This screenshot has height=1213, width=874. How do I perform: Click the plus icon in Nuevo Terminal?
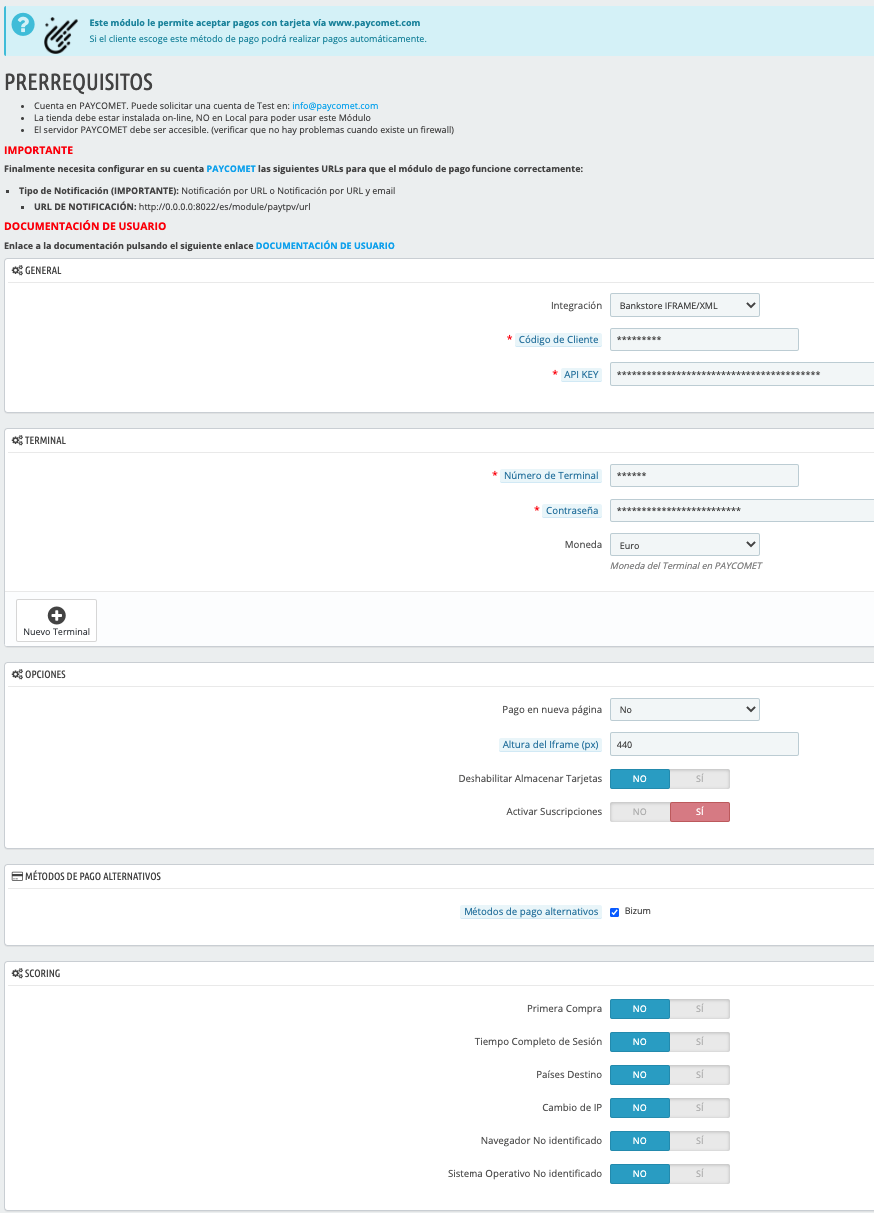[57, 616]
